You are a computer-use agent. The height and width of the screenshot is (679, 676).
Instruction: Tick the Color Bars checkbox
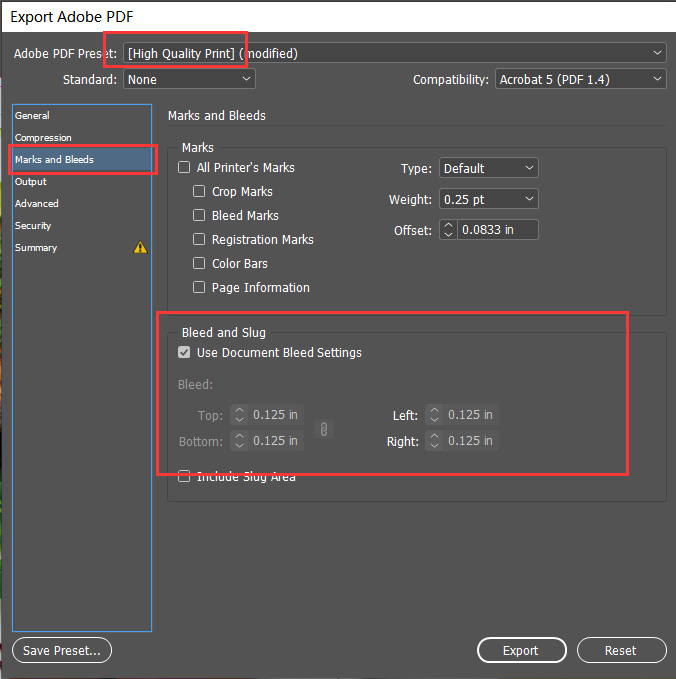[199, 263]
